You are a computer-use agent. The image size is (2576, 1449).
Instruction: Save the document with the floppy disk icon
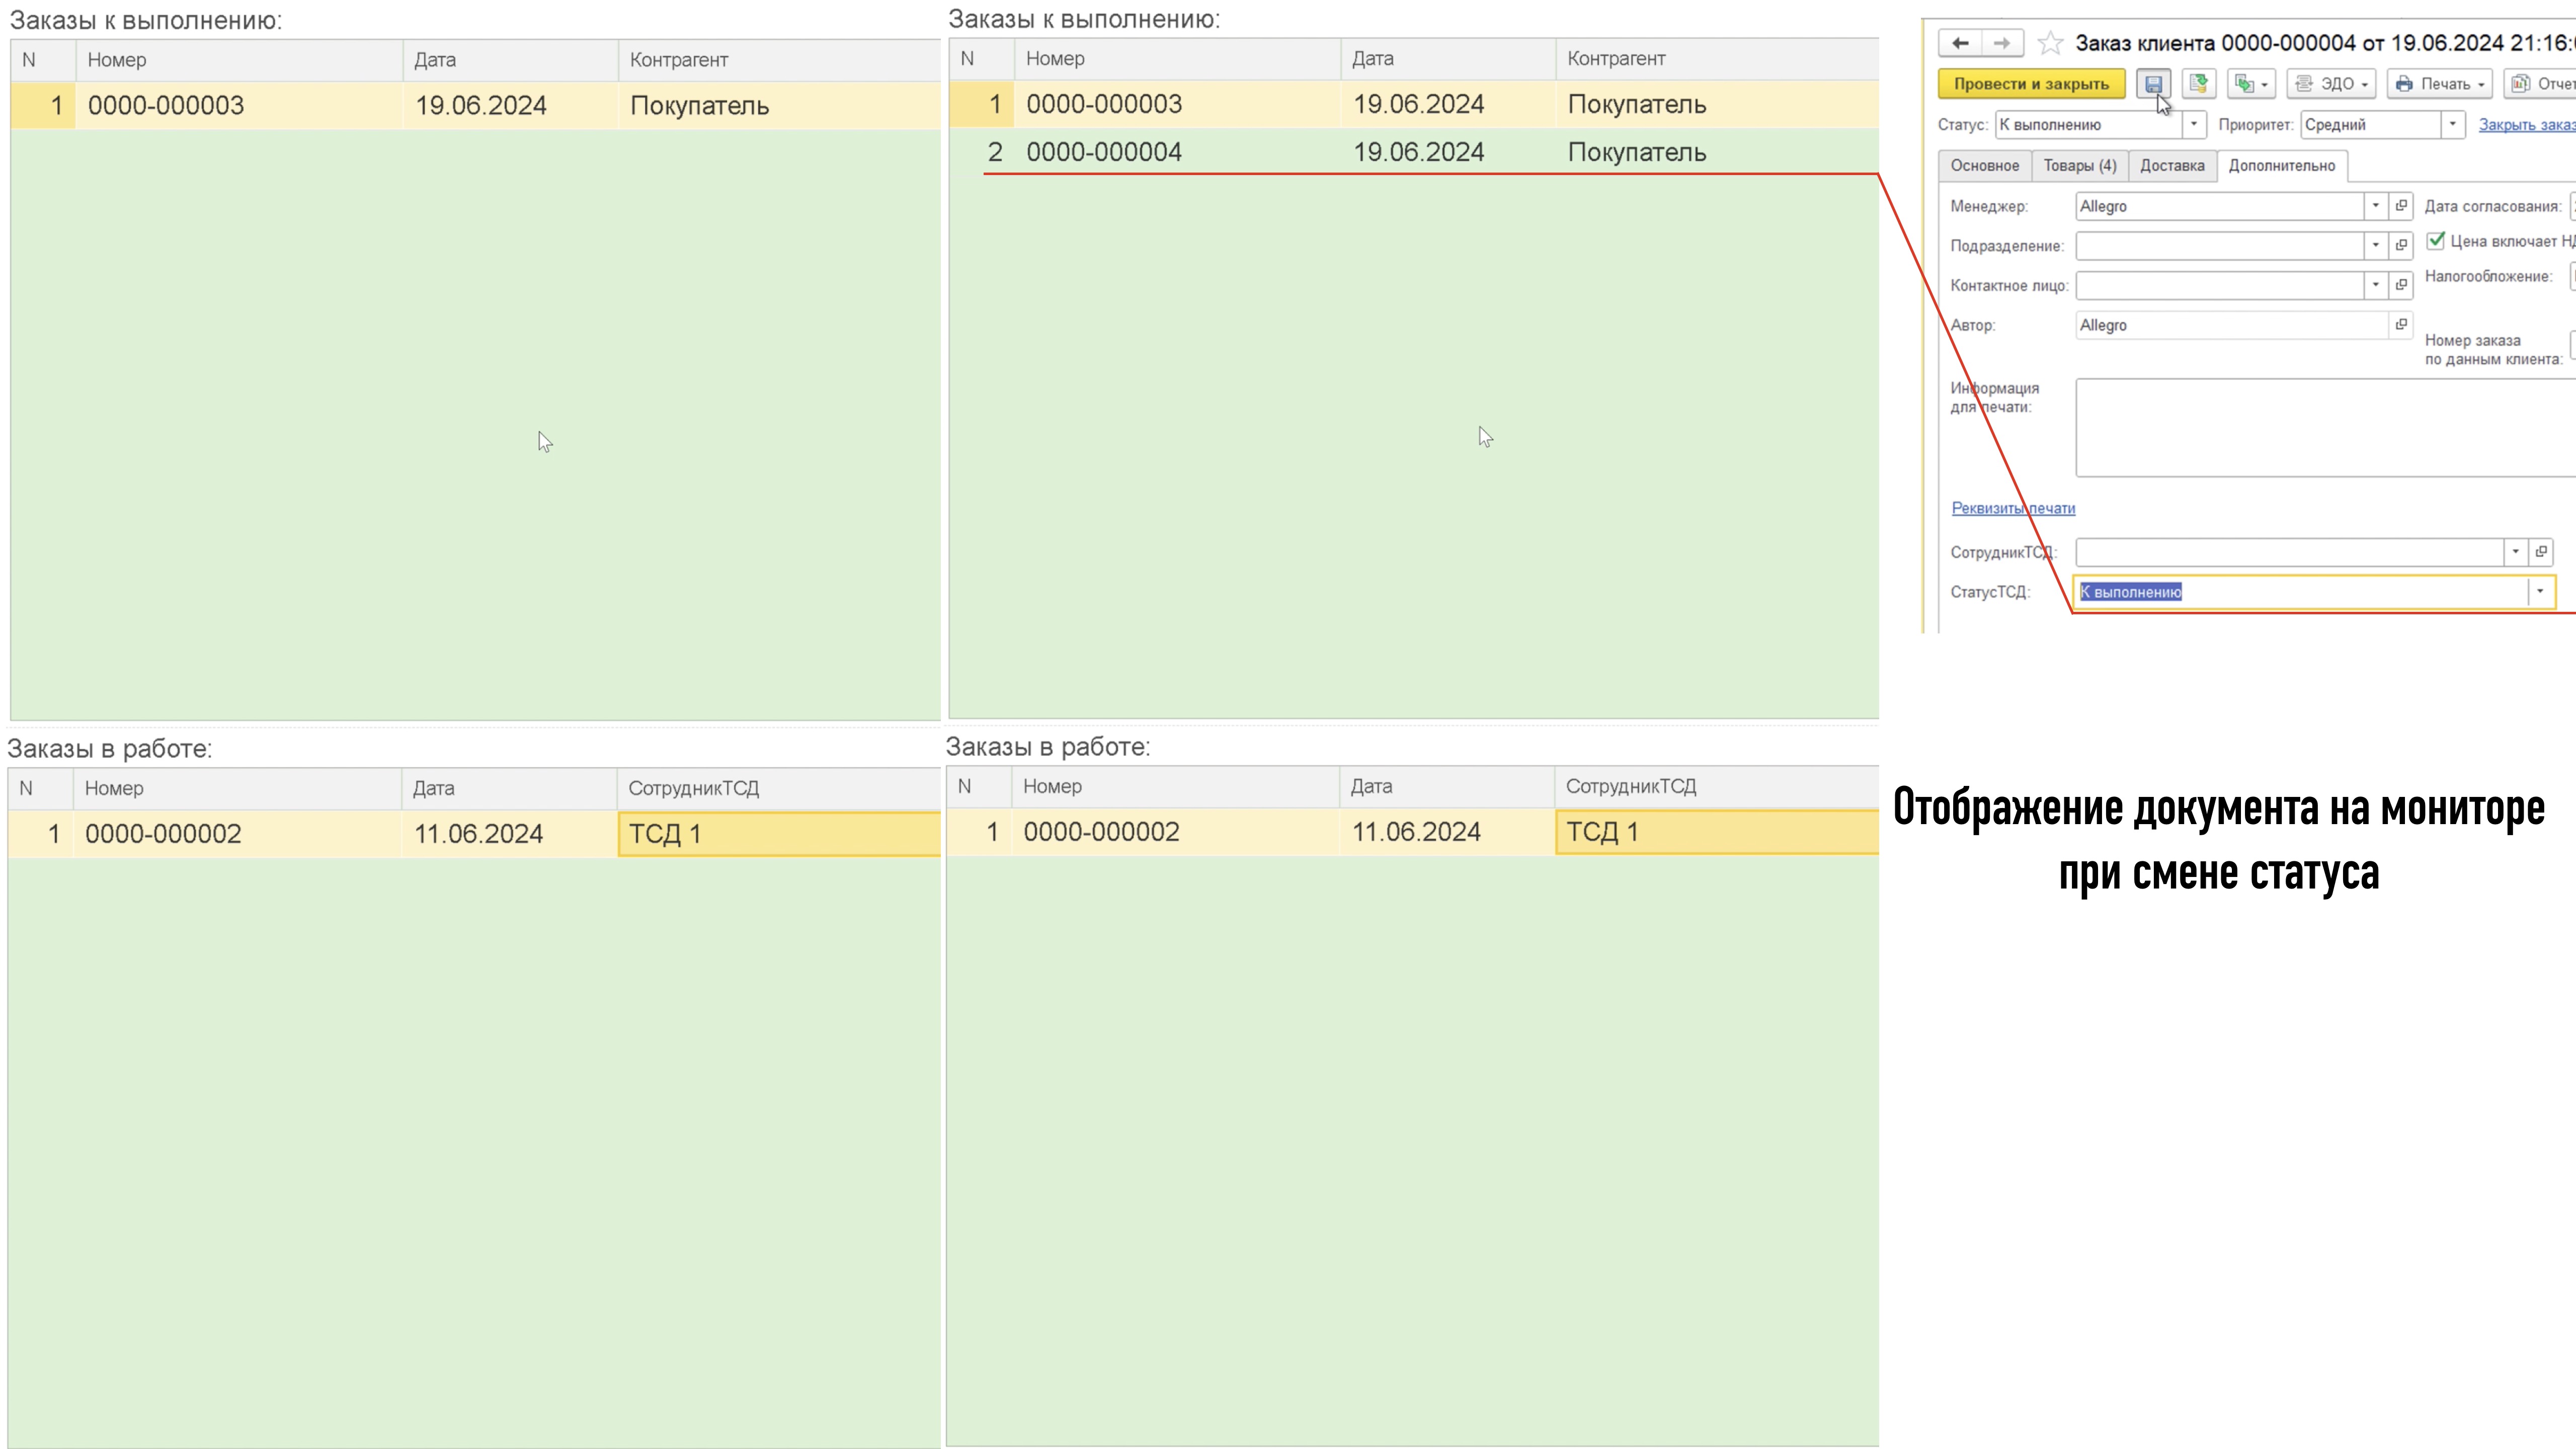pyautogui.click(x=2154, y=84)
